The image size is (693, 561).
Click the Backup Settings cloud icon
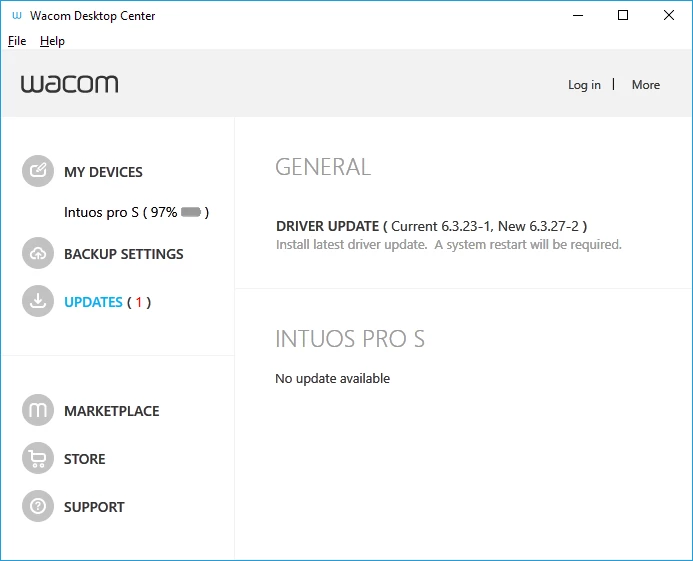click(x=38, y=253)
